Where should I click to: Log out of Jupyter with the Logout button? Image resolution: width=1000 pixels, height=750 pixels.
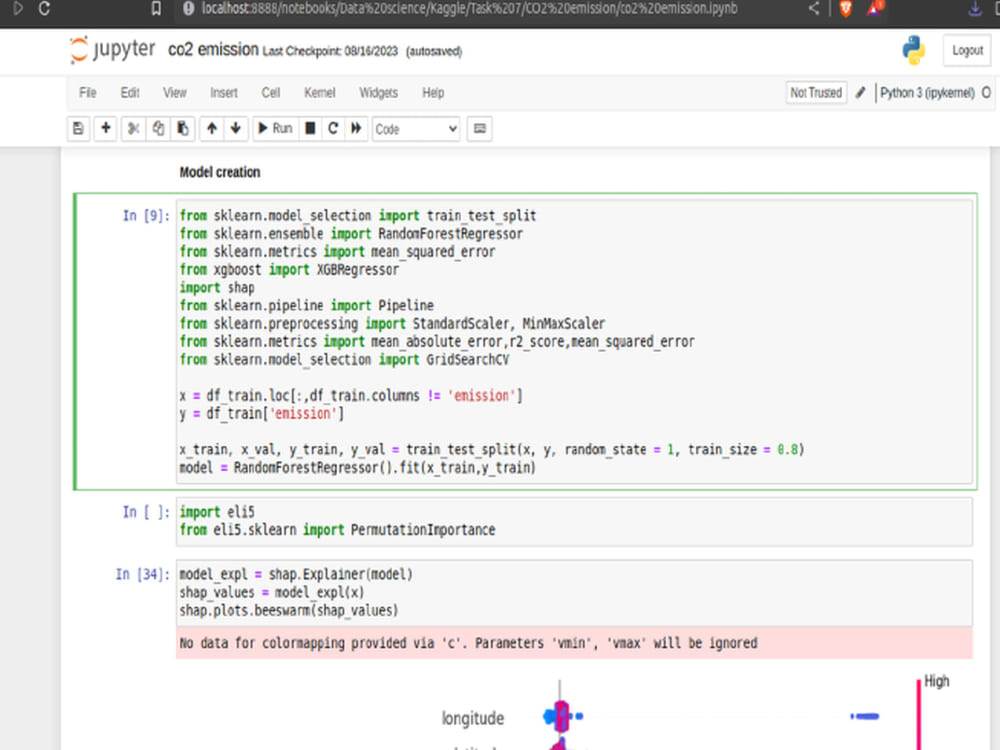pyautogui.click(x=966, y=50)
